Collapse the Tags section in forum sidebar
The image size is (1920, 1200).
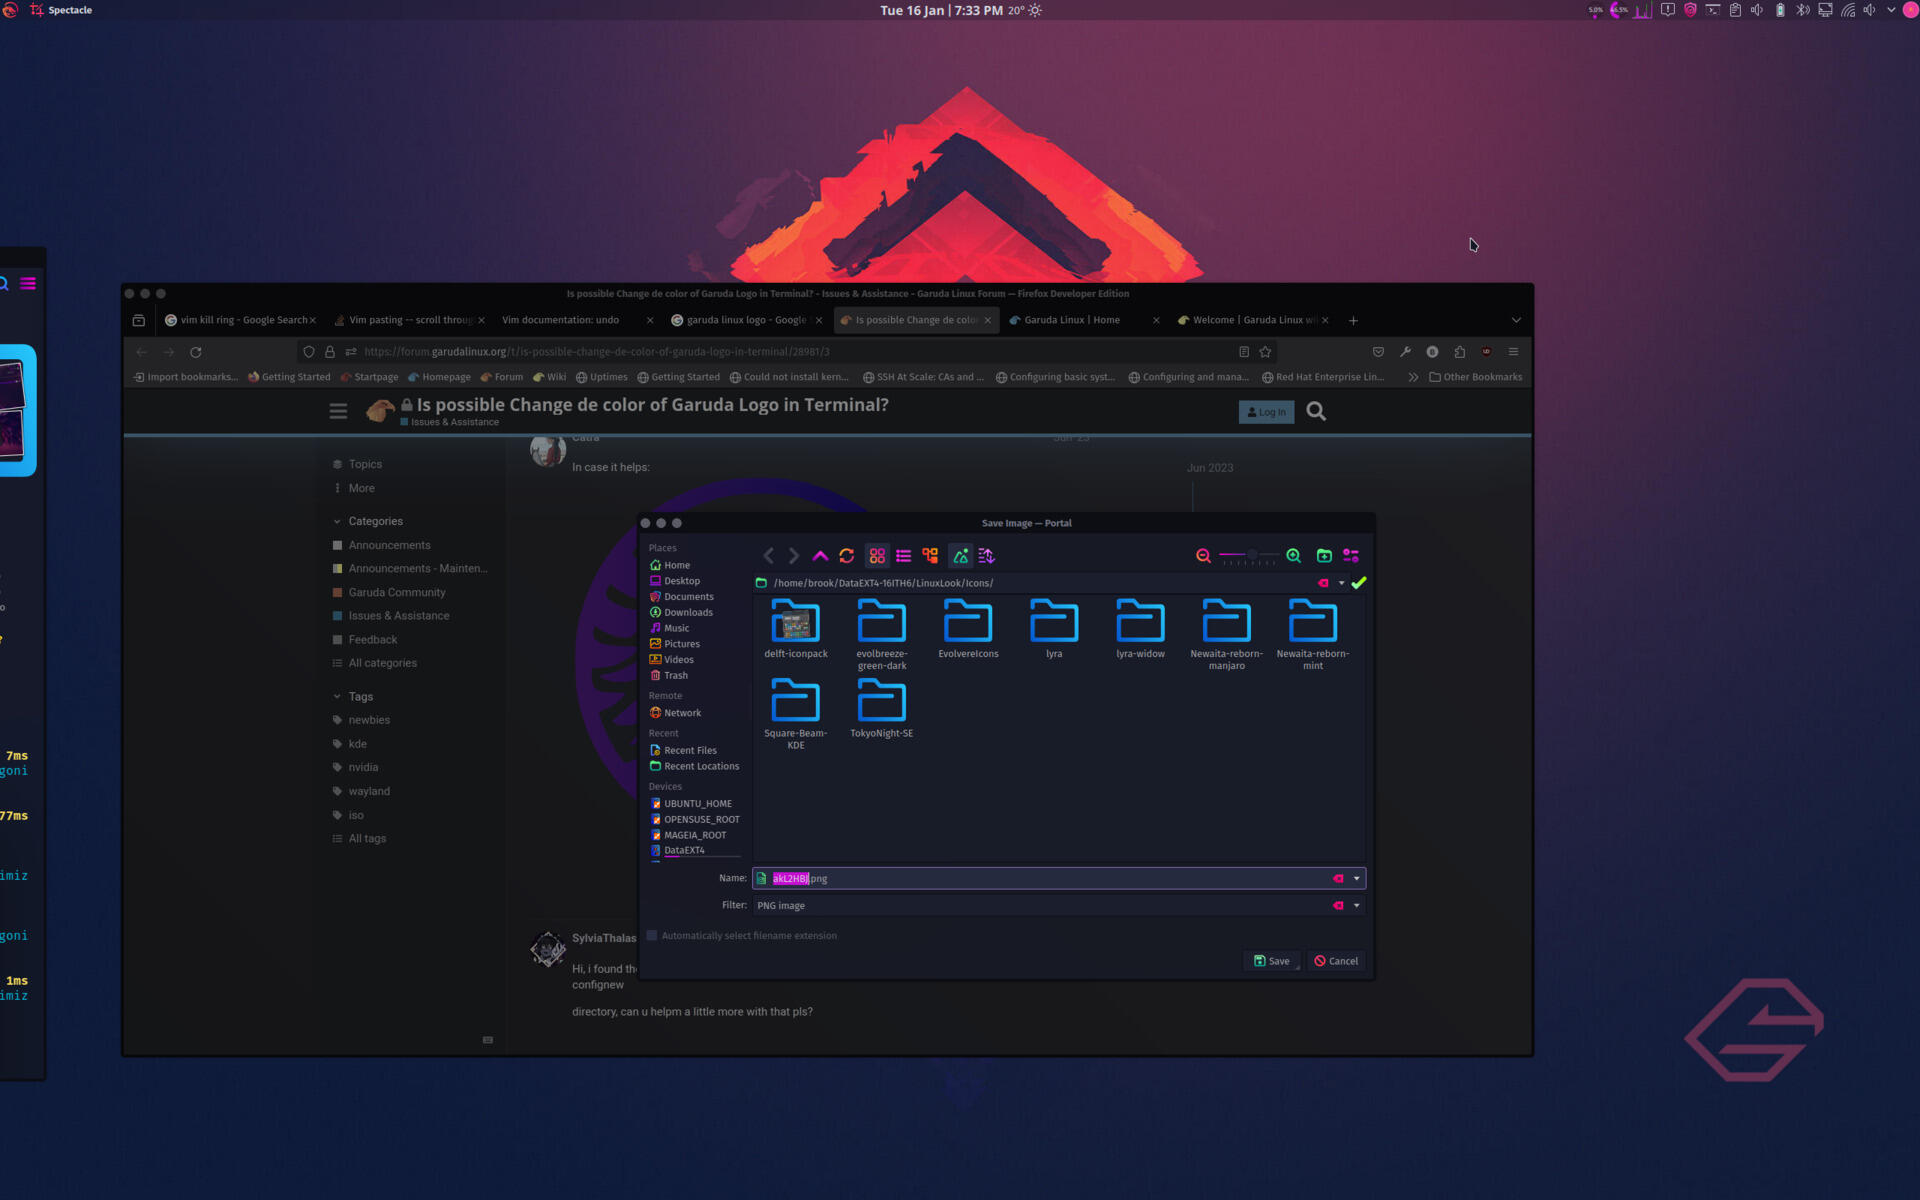coord(337,697)
